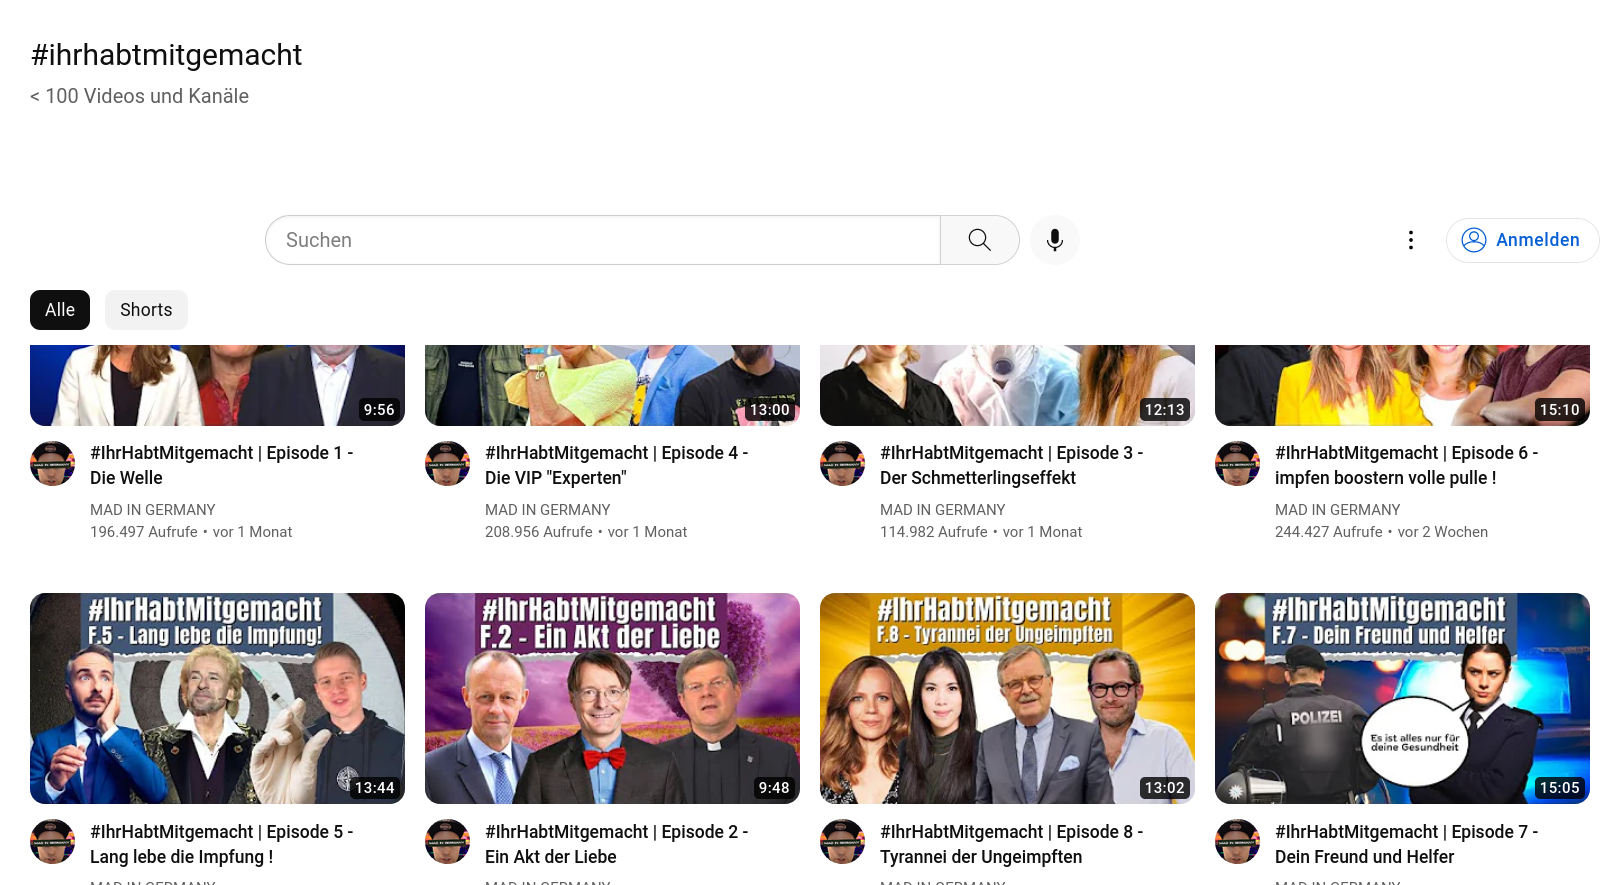The width and height of the screenshot is (1620, 885).
Task: Open video title Episode 3 - Der Schmetterlingseffekt
Action: pyautogui.click(x=1012, y=465)
